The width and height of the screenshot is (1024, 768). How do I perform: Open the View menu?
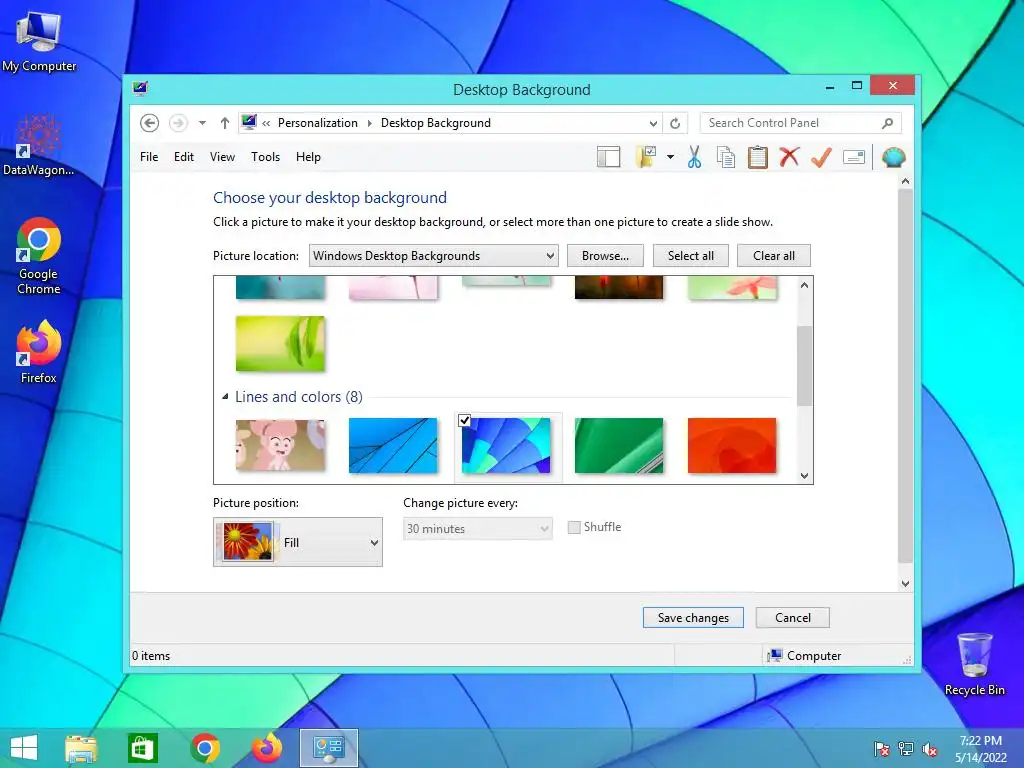click(x=222, y=157)
